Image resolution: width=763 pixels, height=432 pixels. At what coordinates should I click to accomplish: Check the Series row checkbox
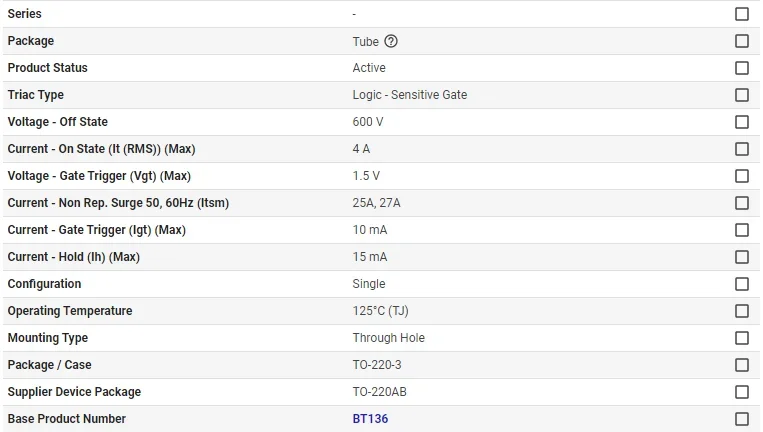point(742,14)
